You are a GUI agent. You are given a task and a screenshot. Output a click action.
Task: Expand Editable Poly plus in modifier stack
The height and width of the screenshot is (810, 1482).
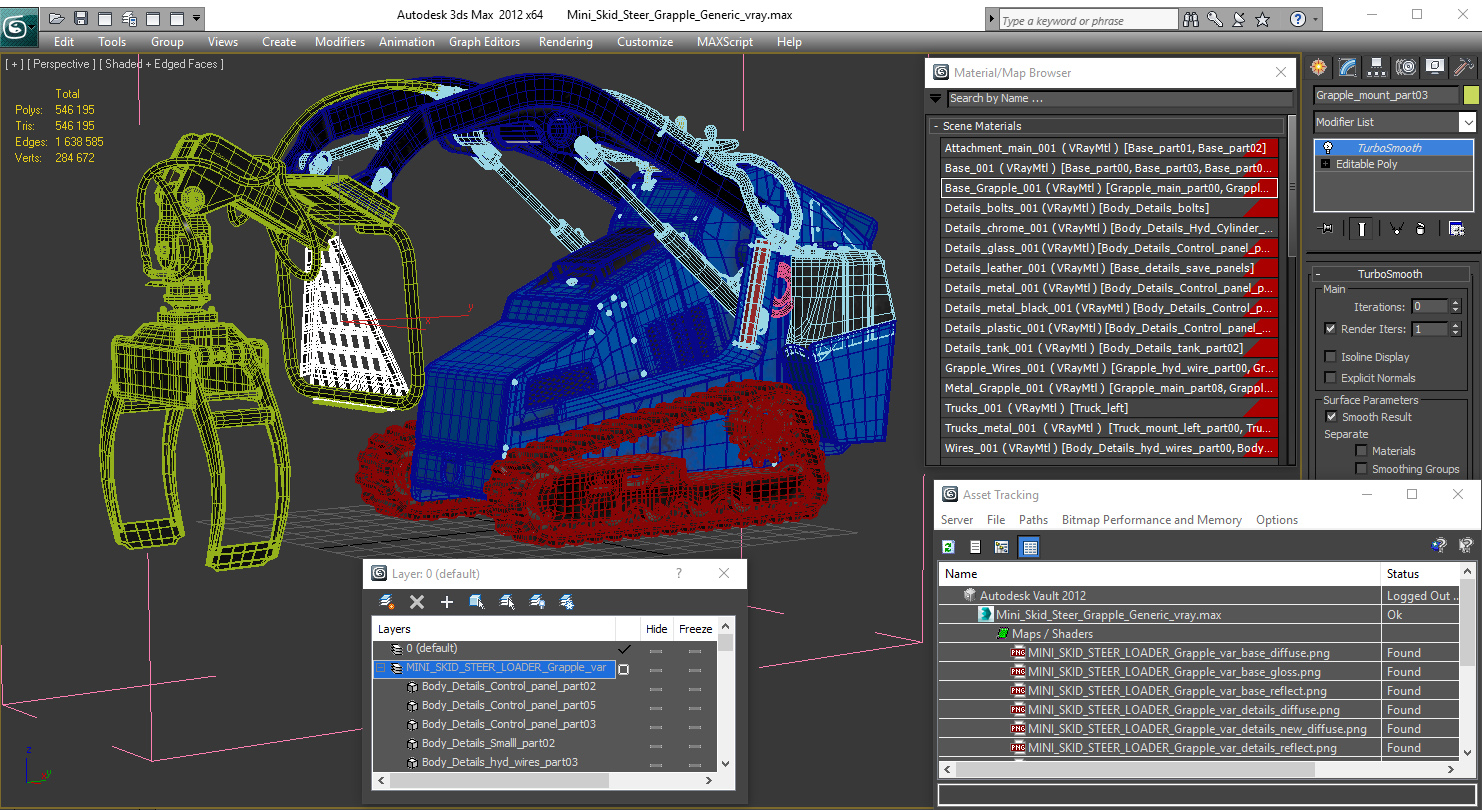pos(1327,164)
